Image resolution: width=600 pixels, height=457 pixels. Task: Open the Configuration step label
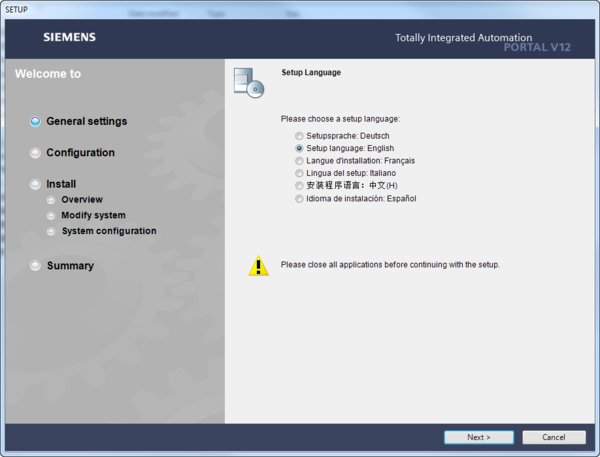(80, 153)
